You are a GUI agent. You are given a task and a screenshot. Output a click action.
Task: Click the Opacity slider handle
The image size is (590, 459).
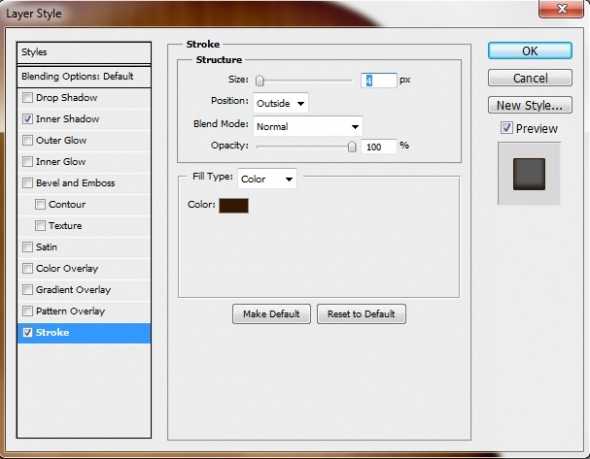click(352, 147)
